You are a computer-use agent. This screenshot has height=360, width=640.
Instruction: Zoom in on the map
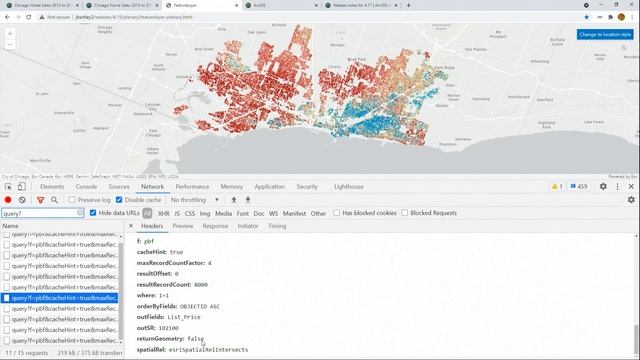pos(10,34)
